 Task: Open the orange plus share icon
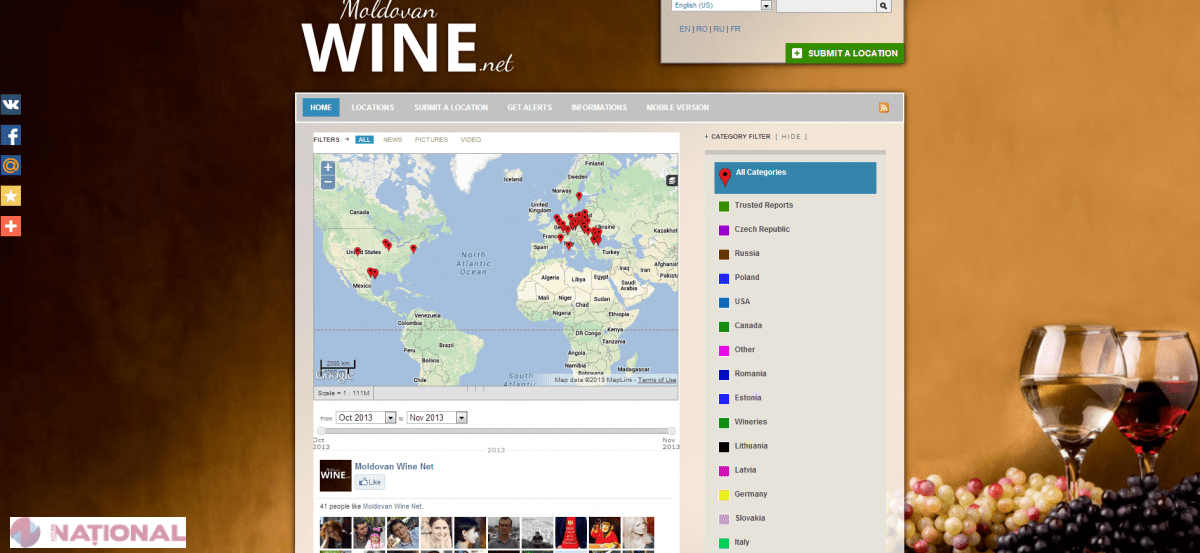tap(11, 226)
